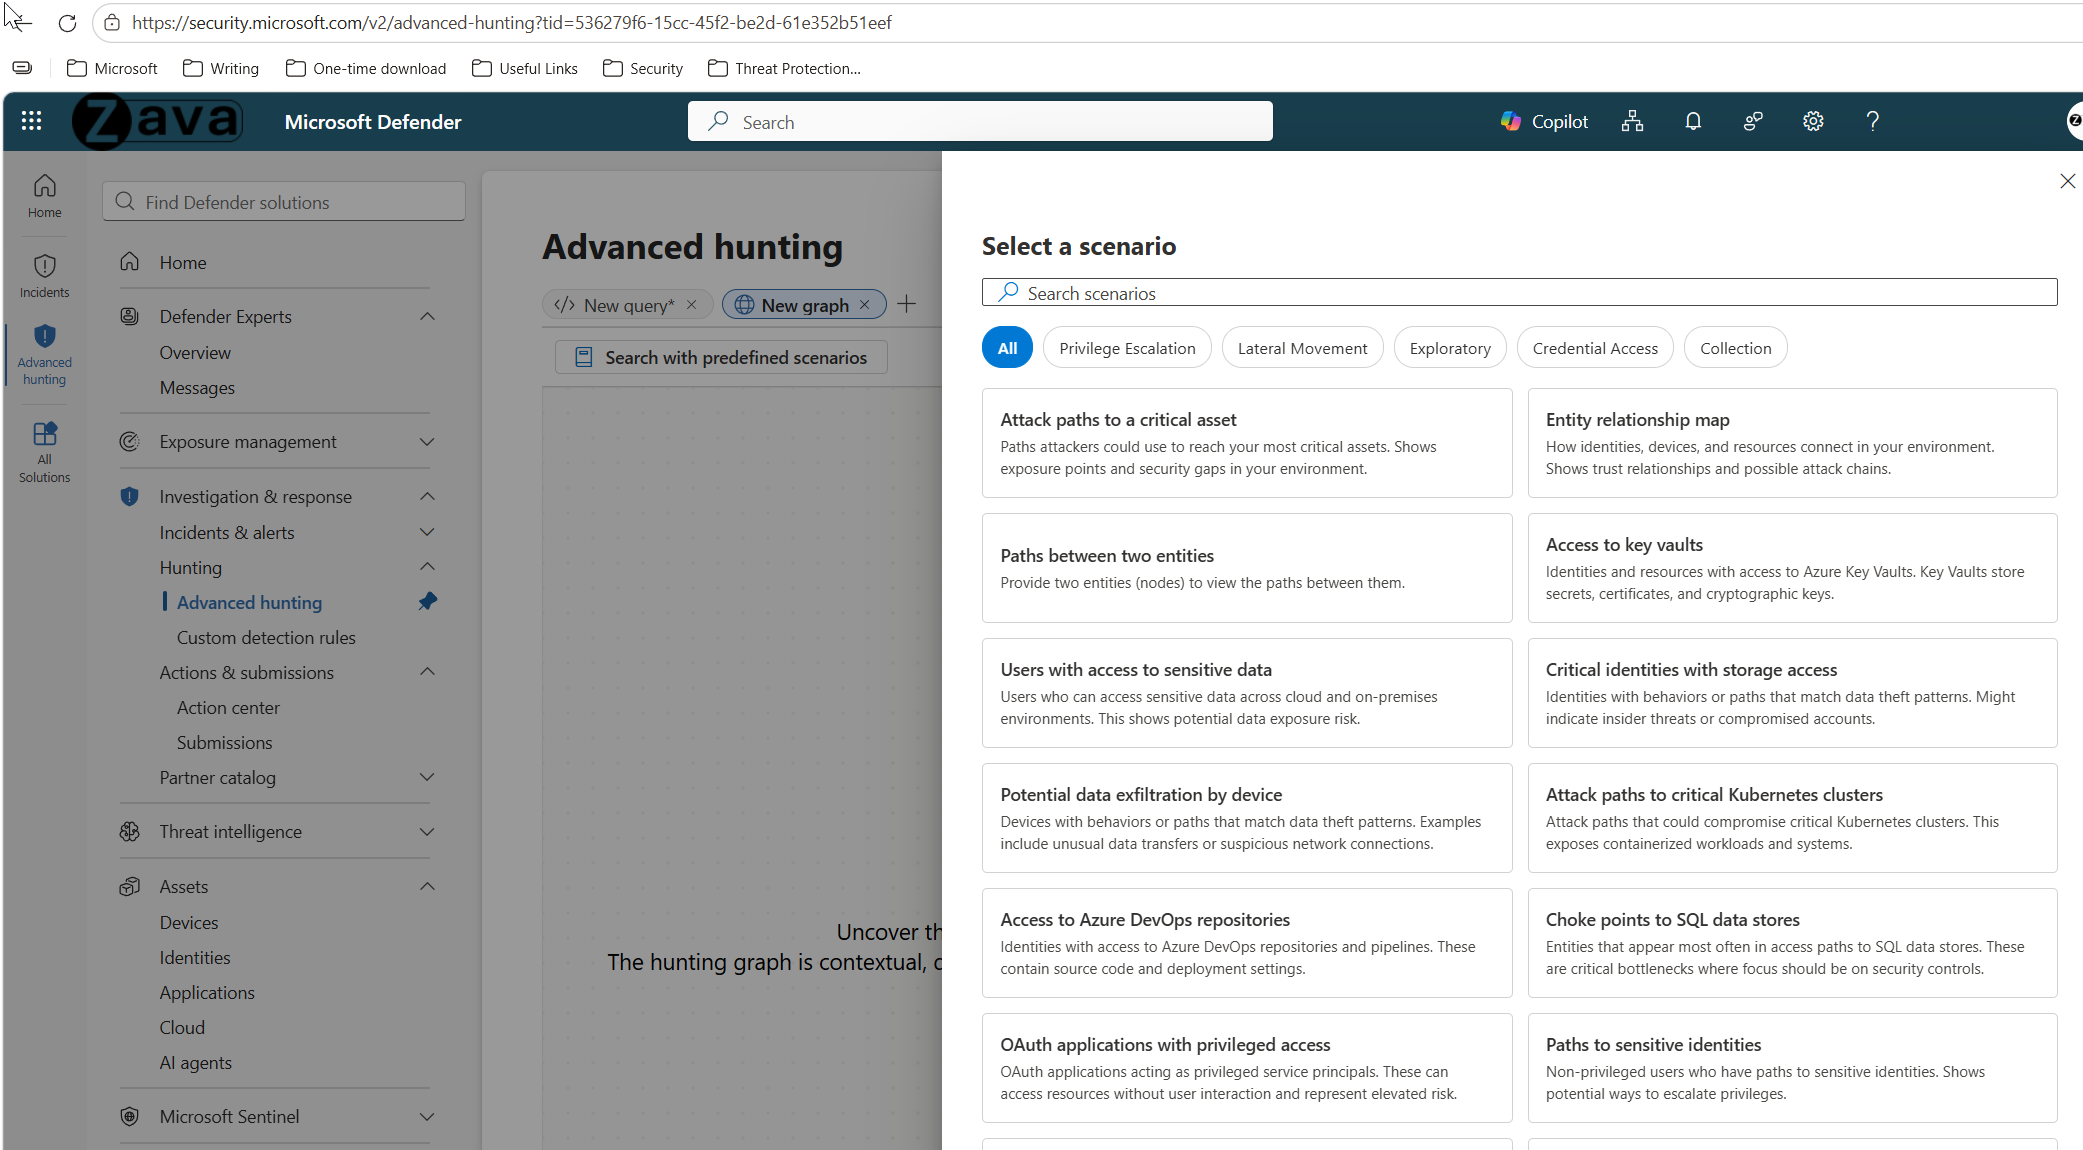Click the Help question mark icon
2083x1150 pixels.
click(x=1872, y=121)
